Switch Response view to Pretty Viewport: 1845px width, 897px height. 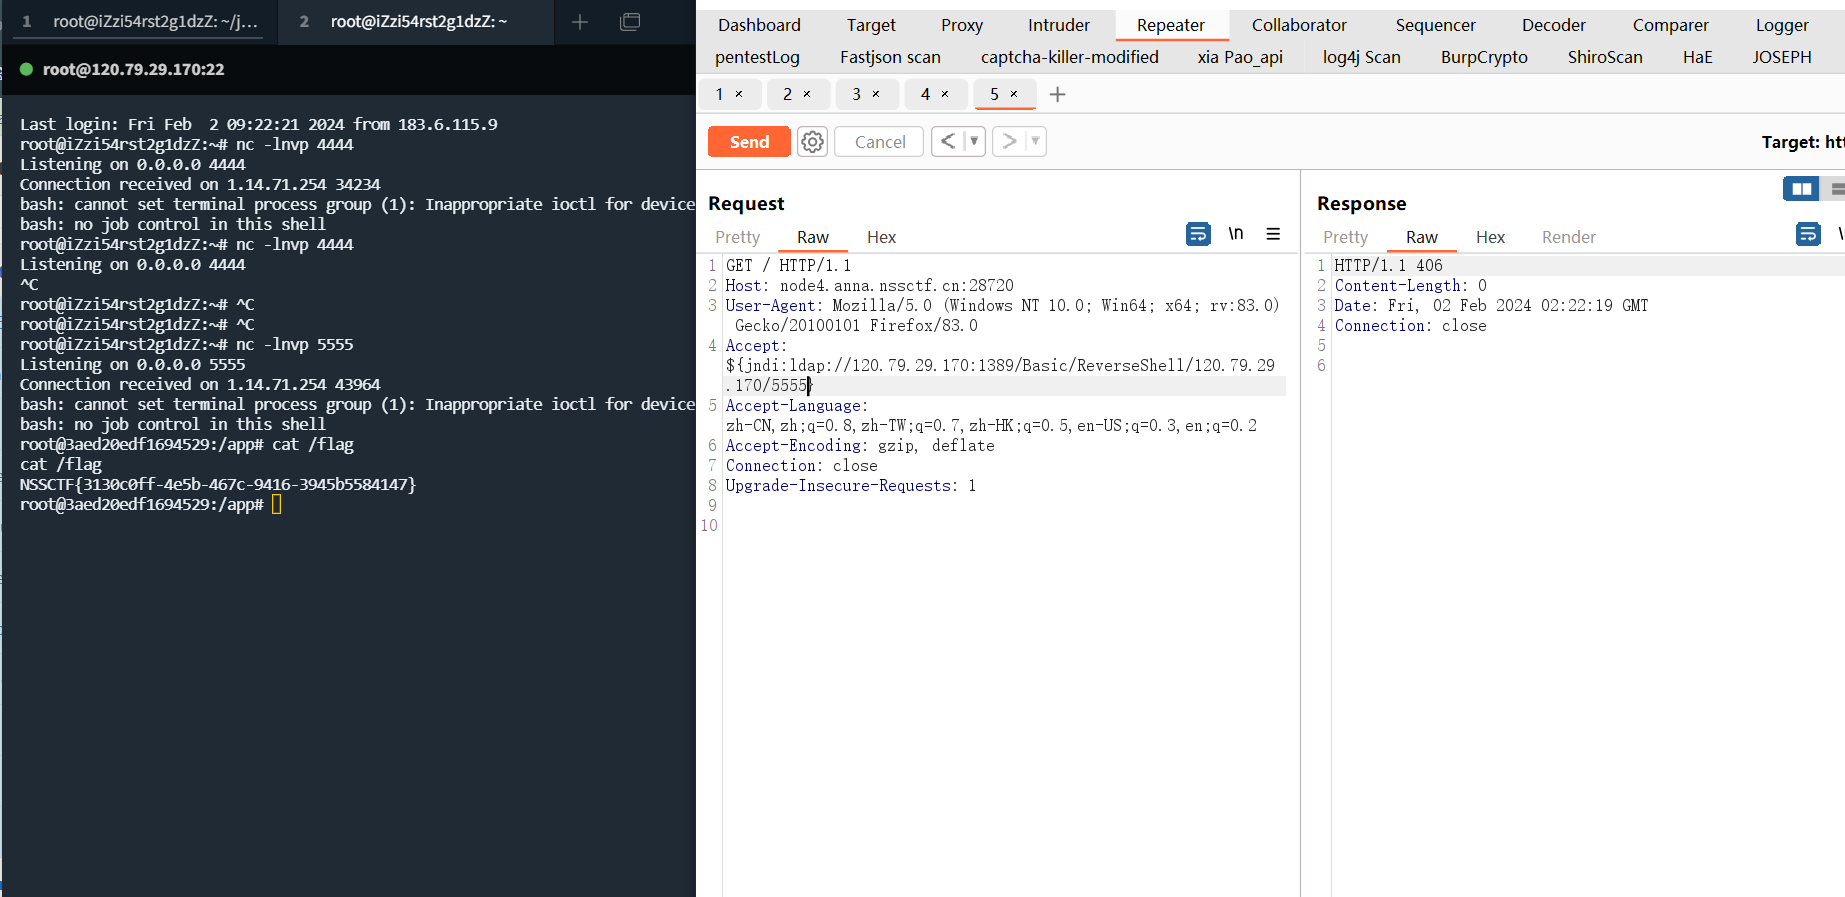point(1345,237)
